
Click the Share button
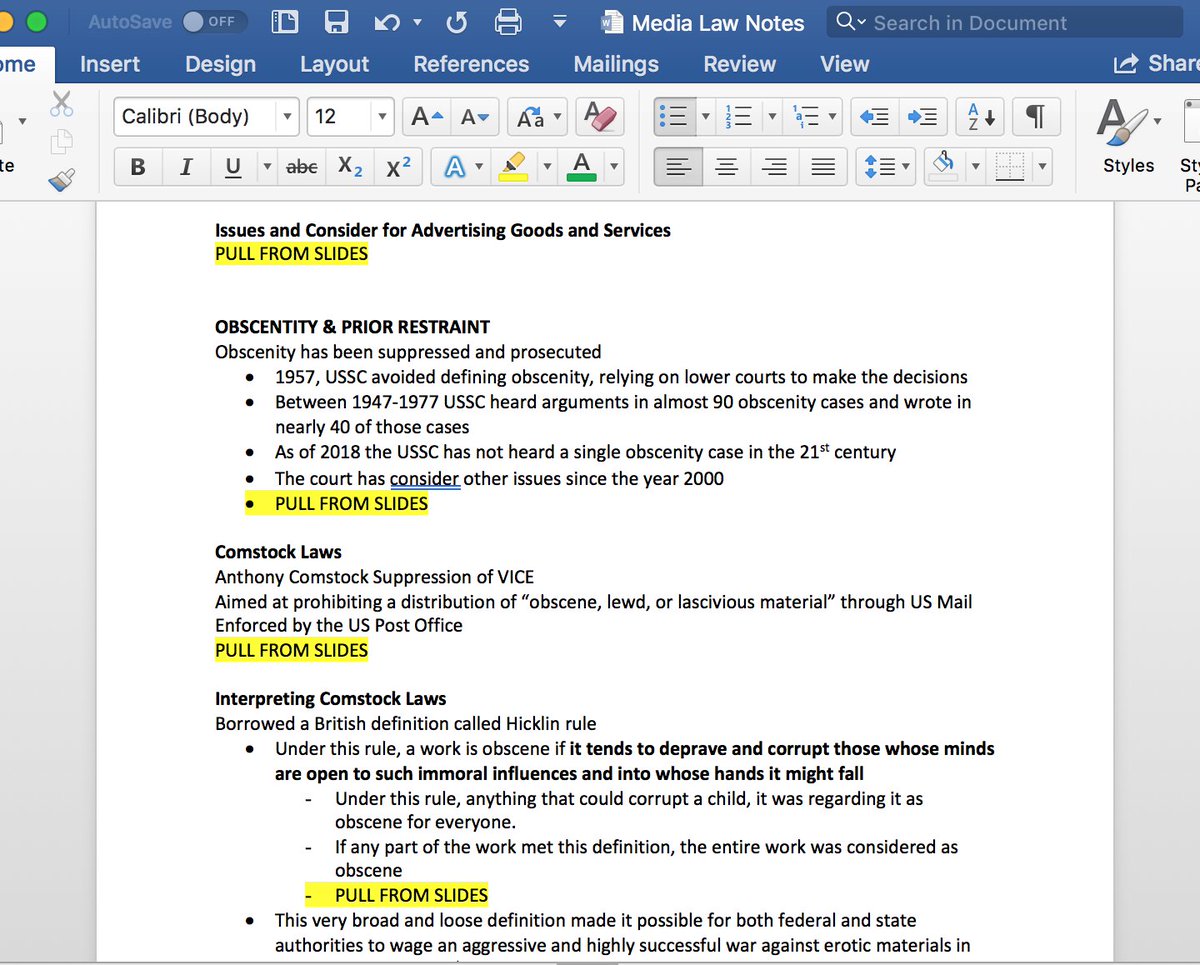click(x=1157, y=64)
